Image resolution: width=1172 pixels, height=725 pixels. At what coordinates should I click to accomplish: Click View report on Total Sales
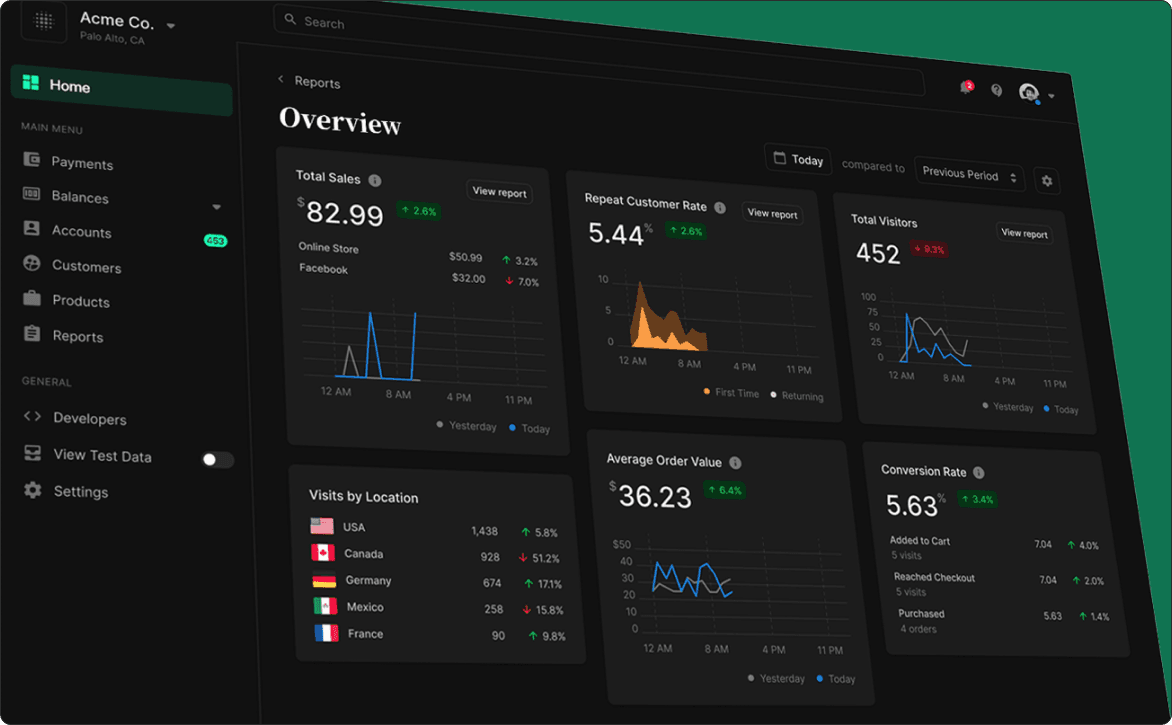click(x=499, y=192)
